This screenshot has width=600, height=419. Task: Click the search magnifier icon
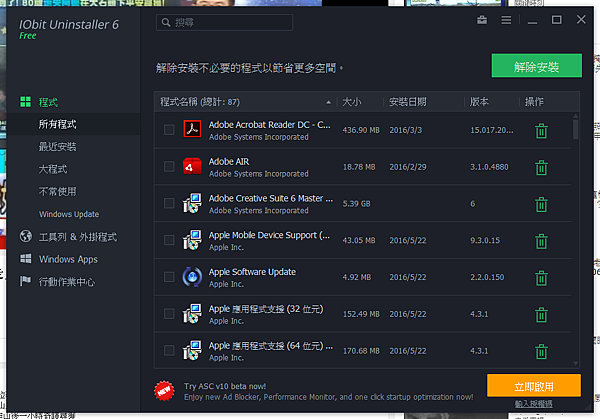click(x=166, y=22)
